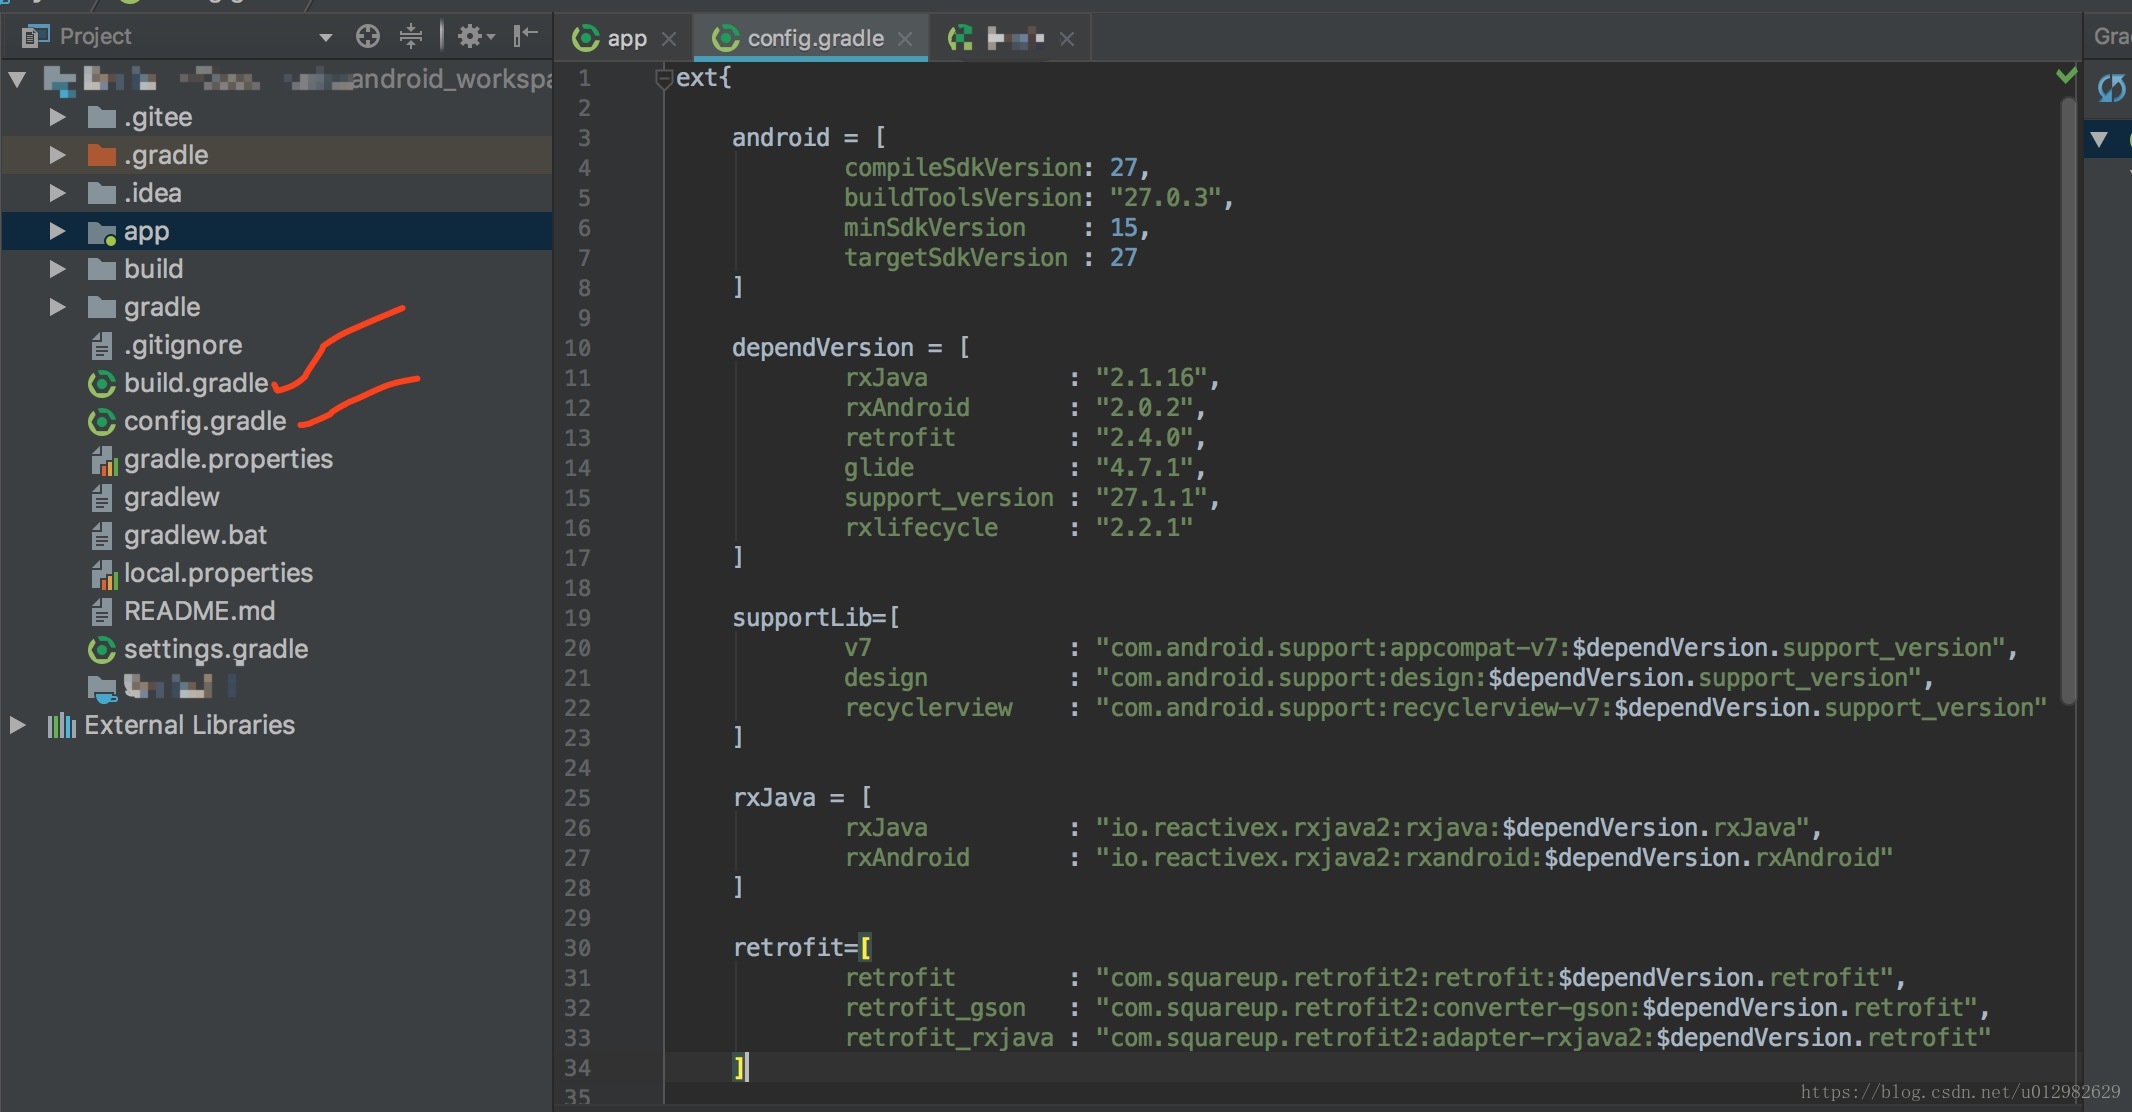Click the collapse all icon in Project panel
The height and width of the screenshot is (1112, 2132).
tap(411, 37)
